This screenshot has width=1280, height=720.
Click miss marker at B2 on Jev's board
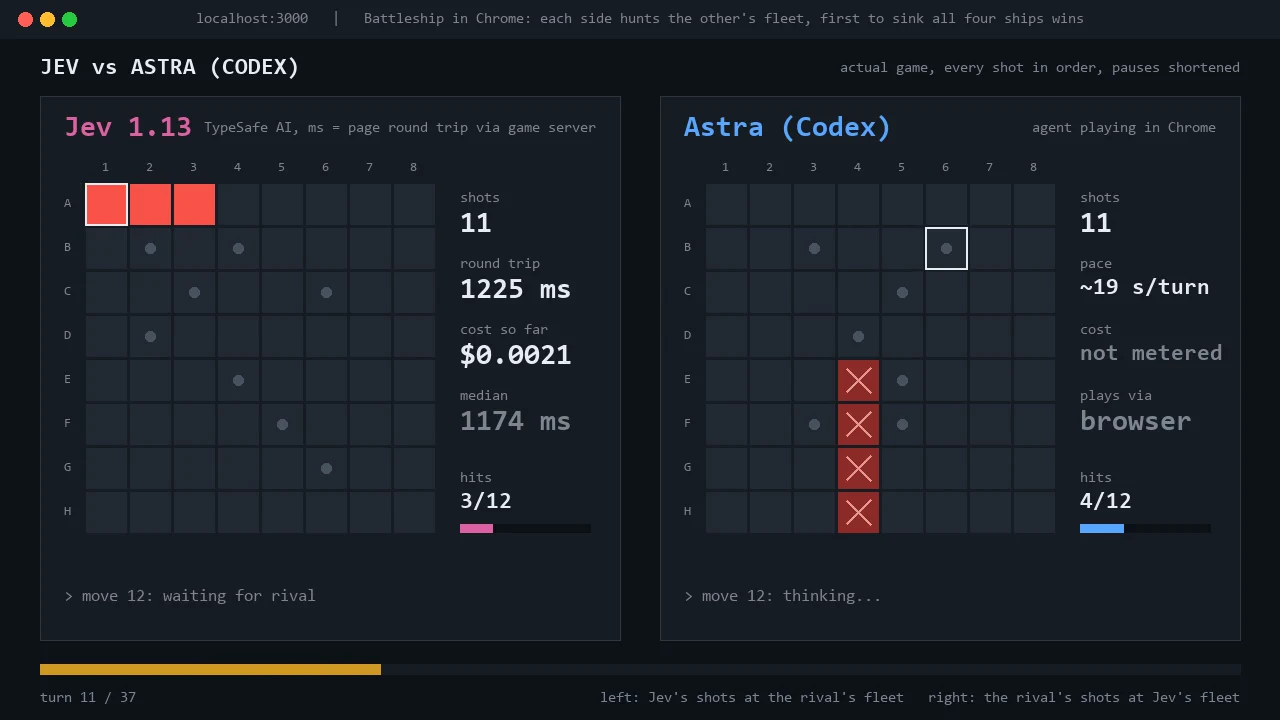[x=150, y=248]
